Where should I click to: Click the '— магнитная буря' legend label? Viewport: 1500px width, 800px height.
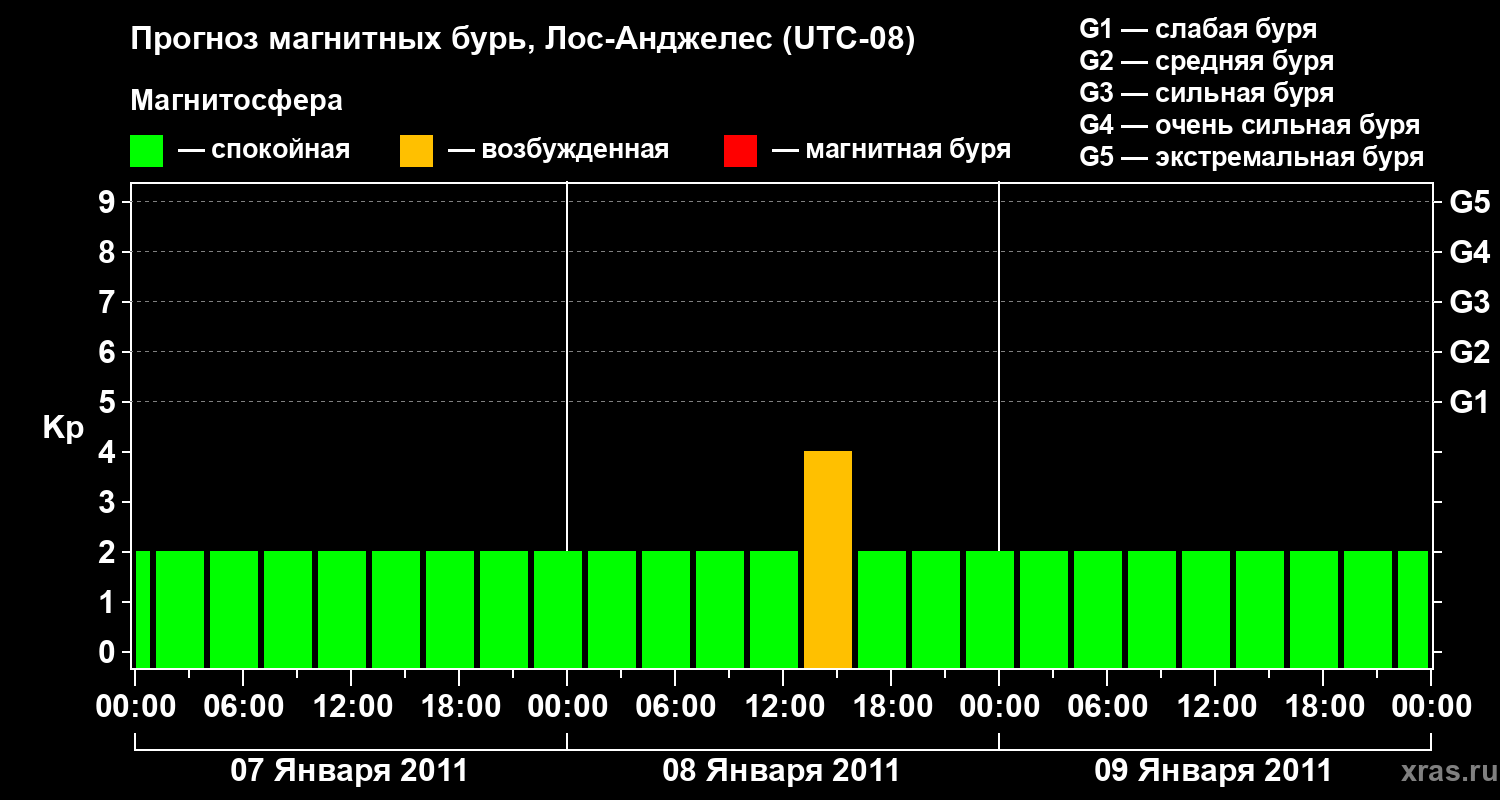pos(891,151)
